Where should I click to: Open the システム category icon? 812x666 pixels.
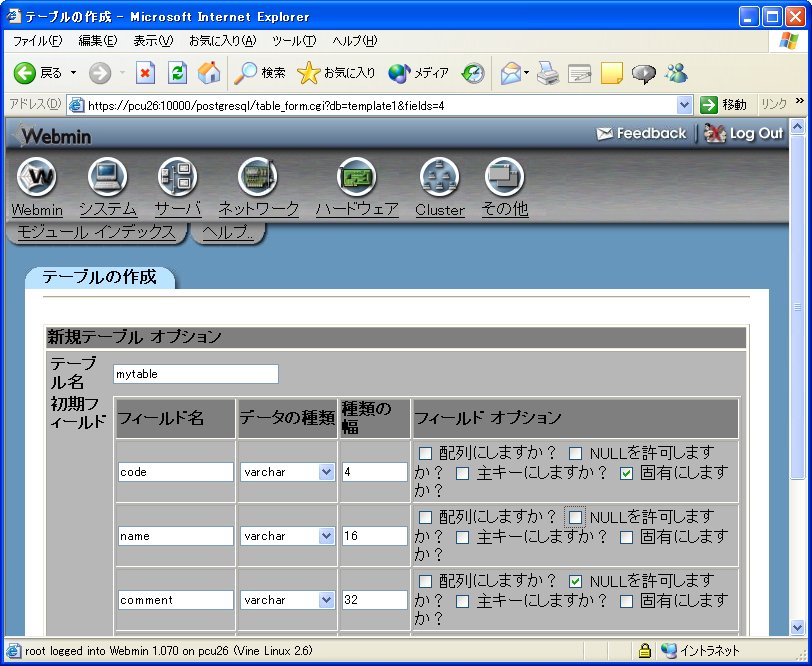pos(108,177)
